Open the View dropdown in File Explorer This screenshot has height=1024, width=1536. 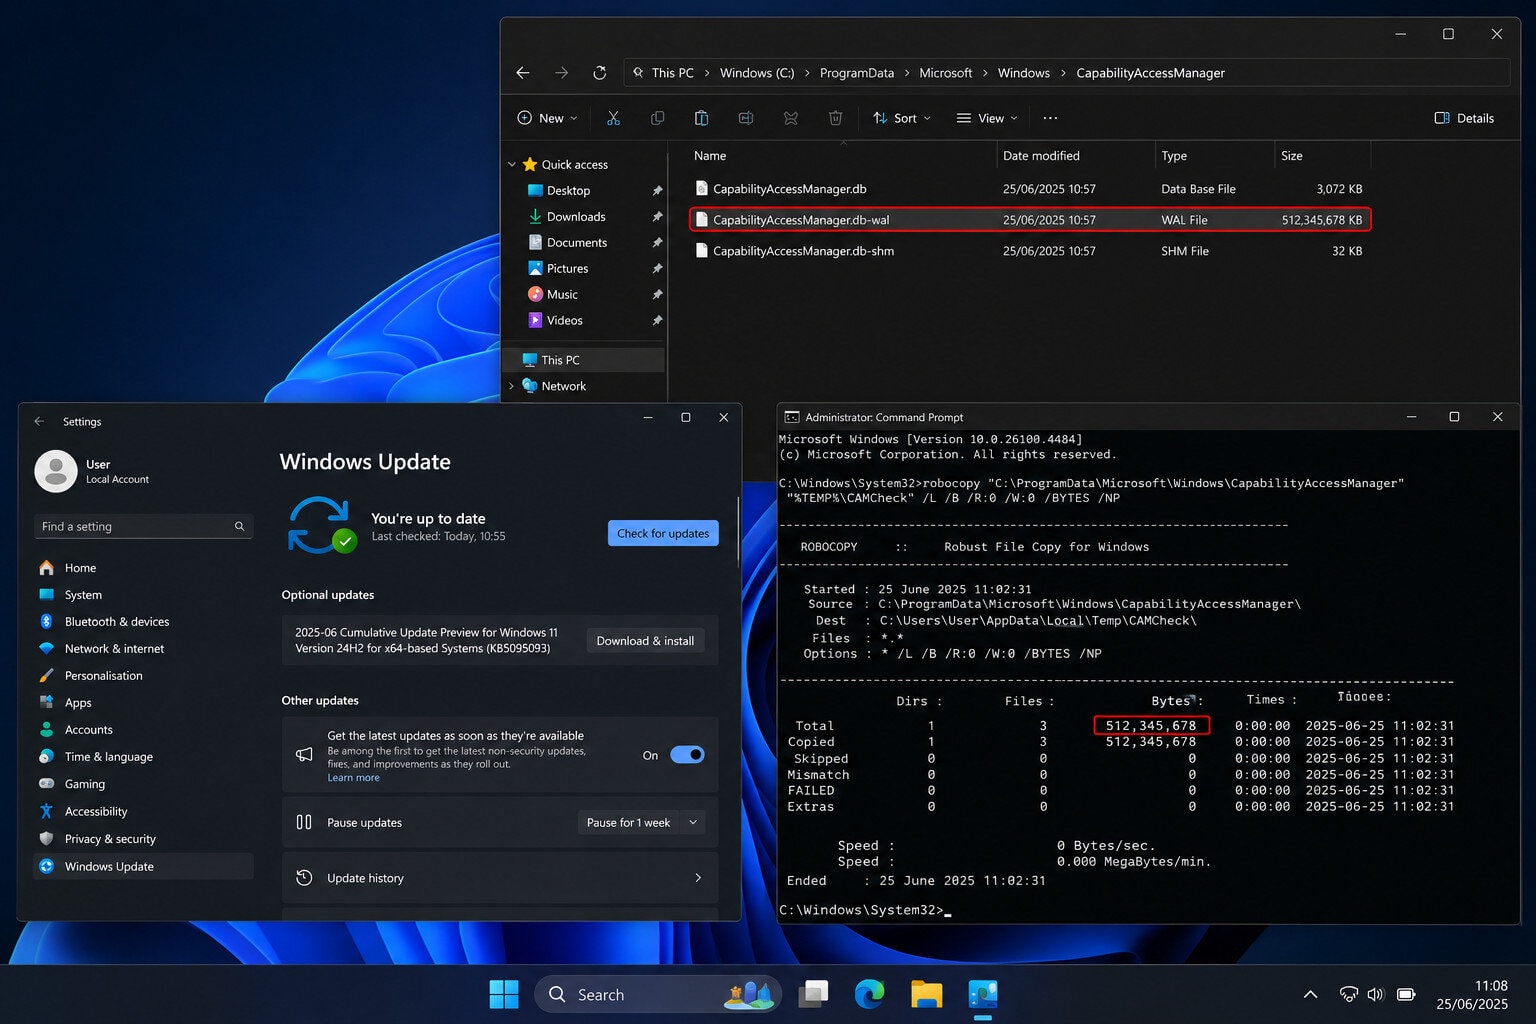[x=987, y=118]
